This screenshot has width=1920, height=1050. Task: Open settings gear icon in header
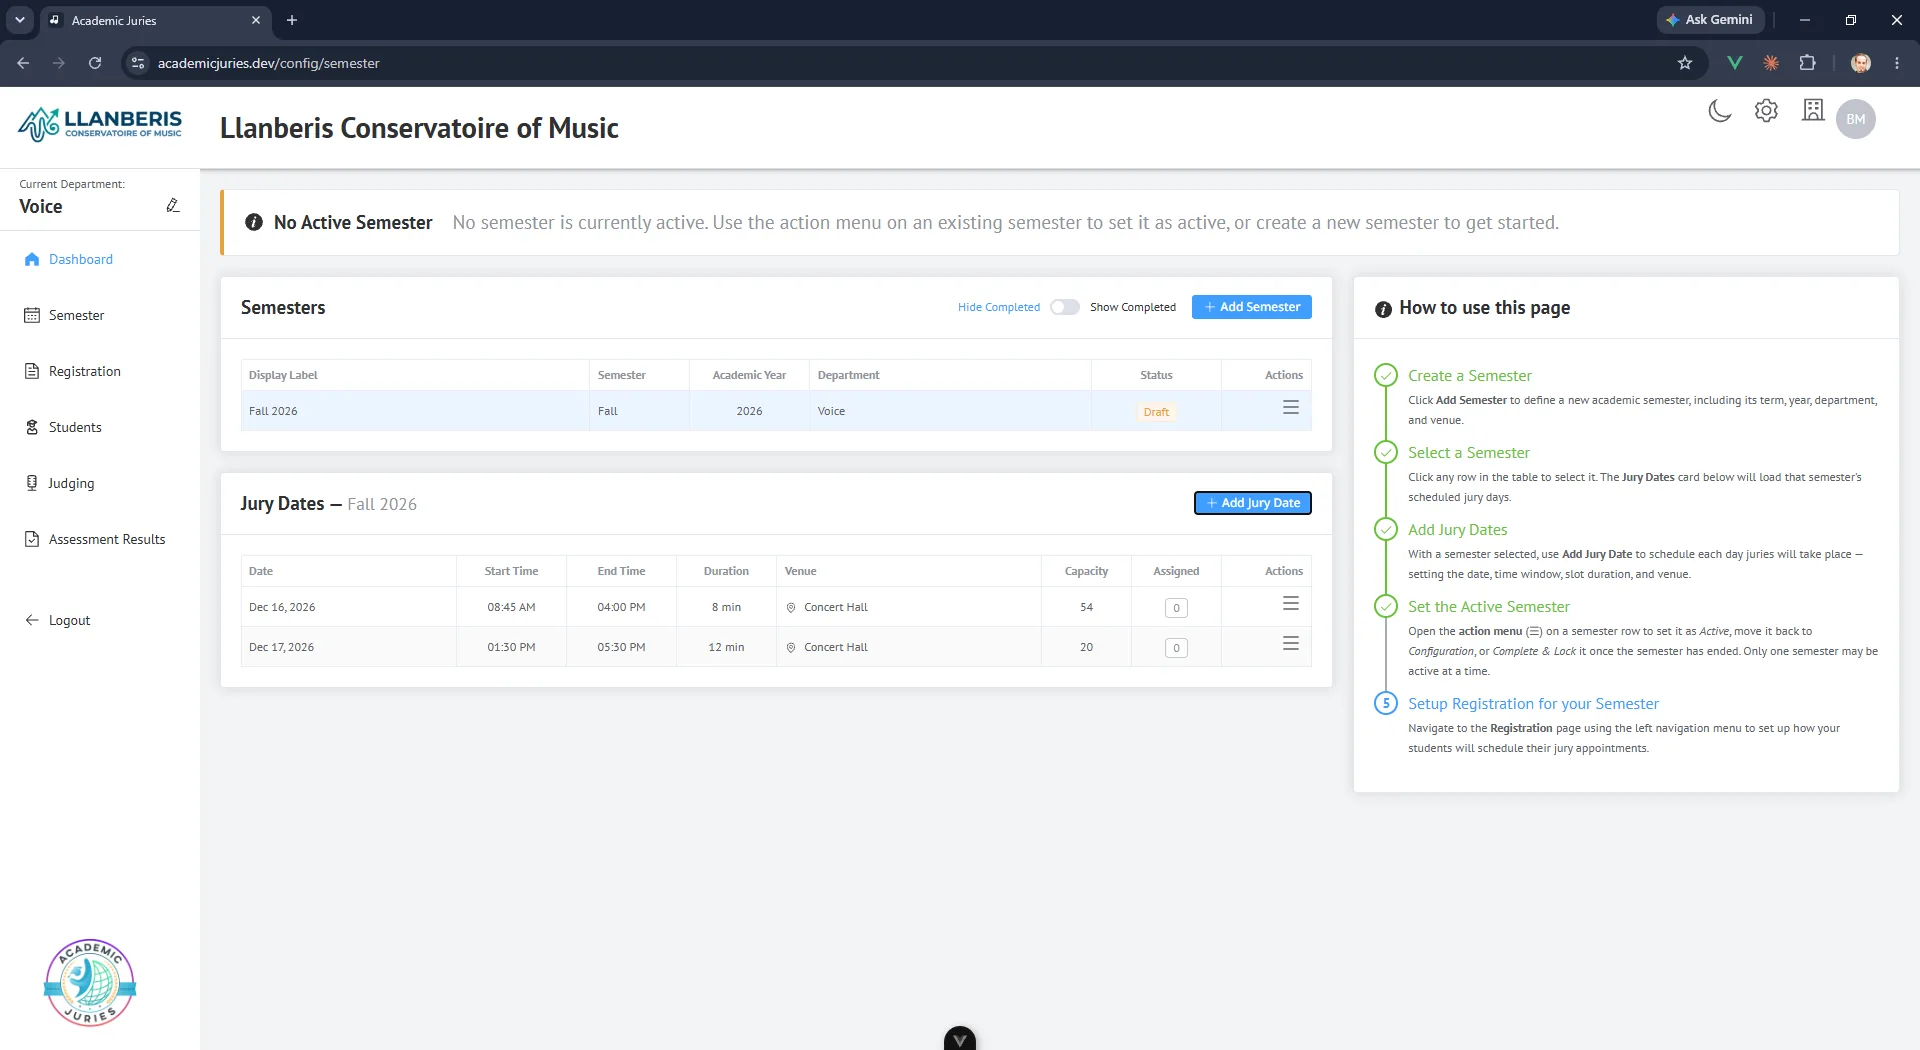coord(1766,111)
